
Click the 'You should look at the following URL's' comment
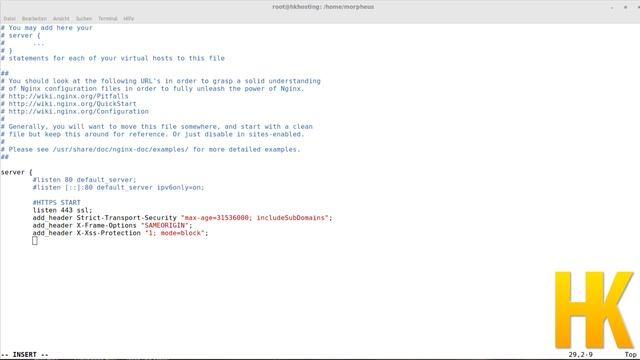click(x=161, y=81)
